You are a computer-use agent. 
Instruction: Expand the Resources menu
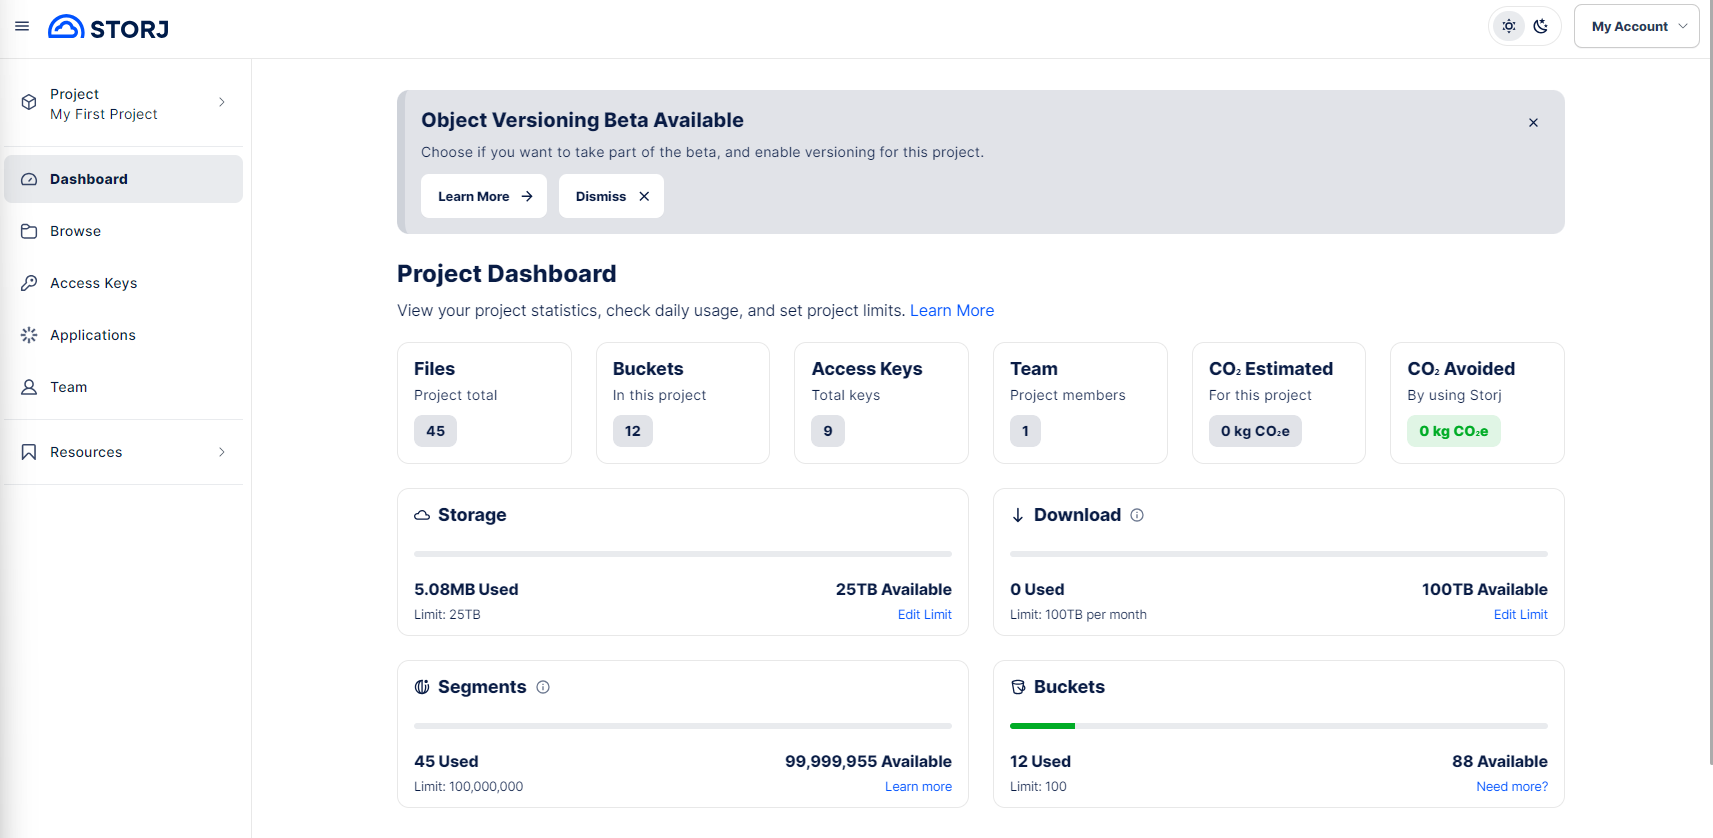tap(124, 452)
